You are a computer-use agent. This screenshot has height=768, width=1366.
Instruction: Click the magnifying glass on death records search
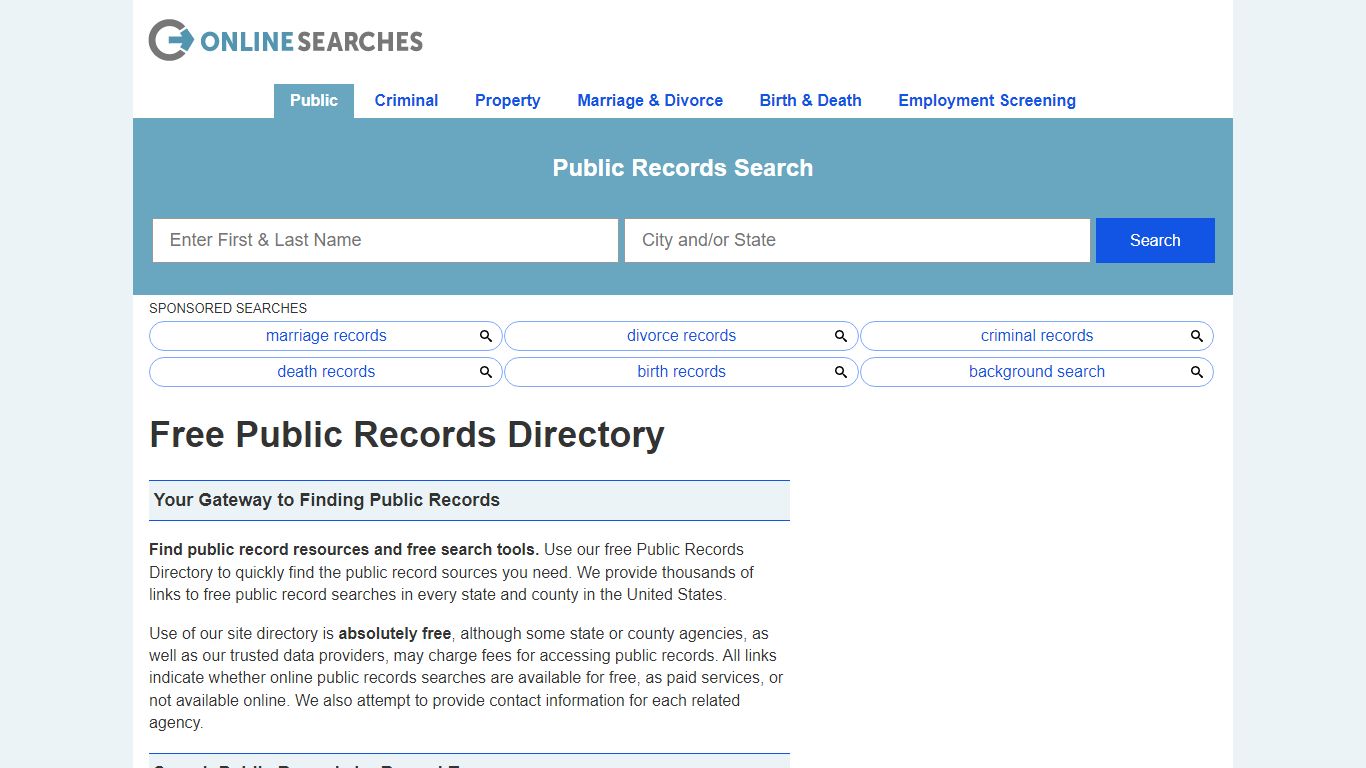tap(486, 371)
